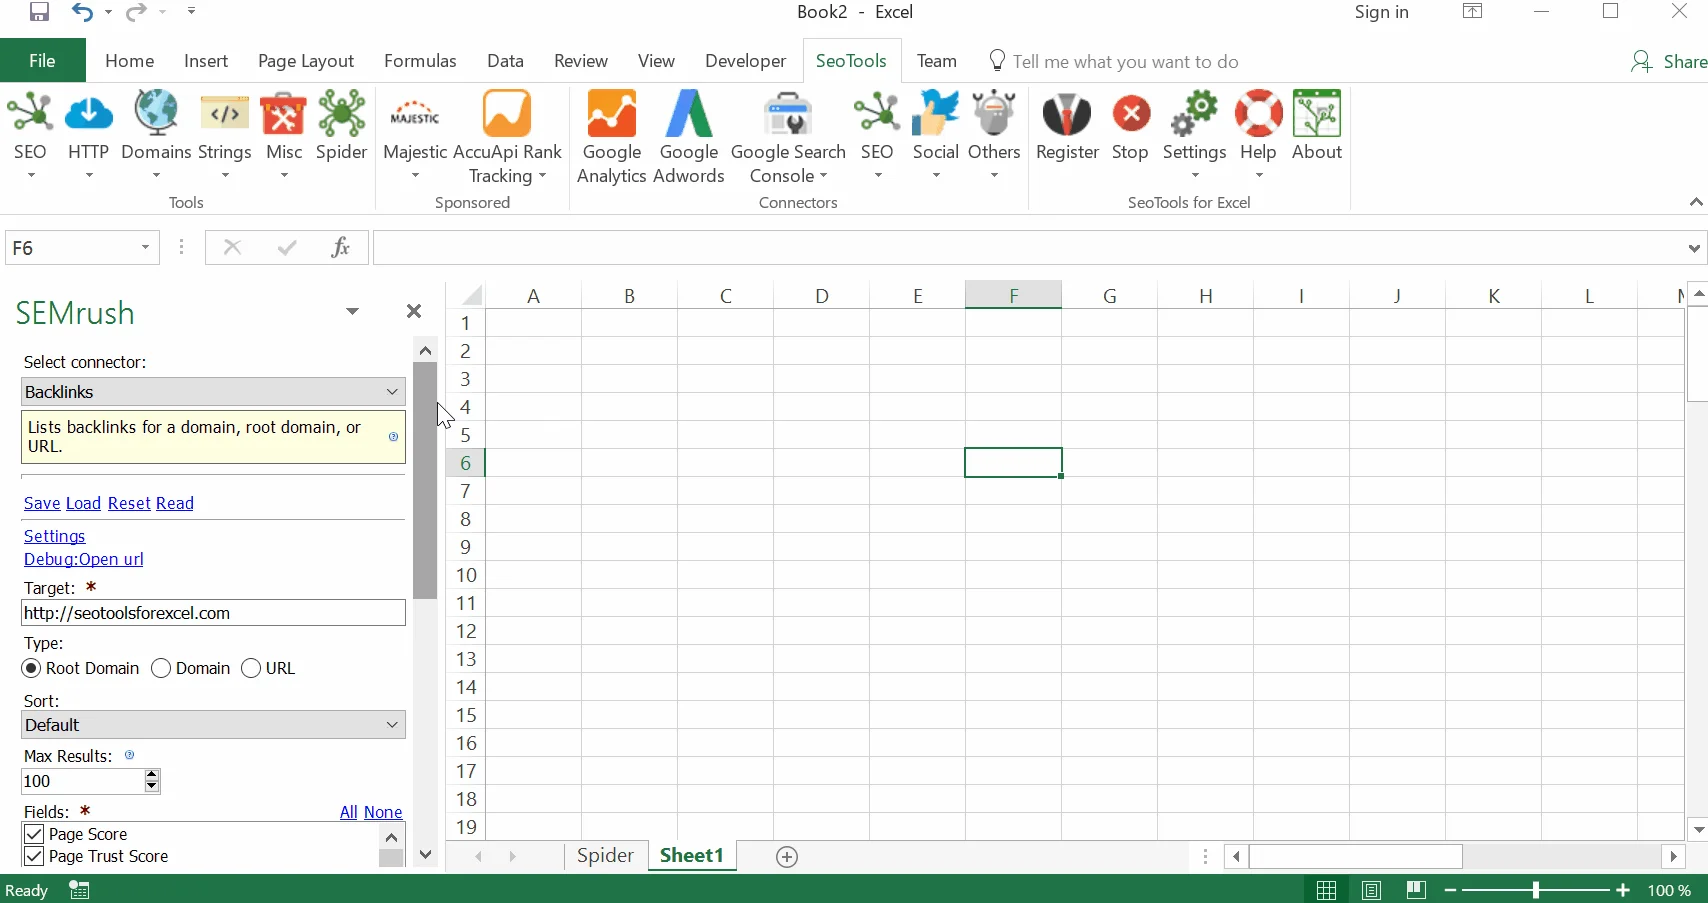The height and width of the screenshot is (903, 1708).
Task: Select the Domain radio button
Action: coord(161,668)
